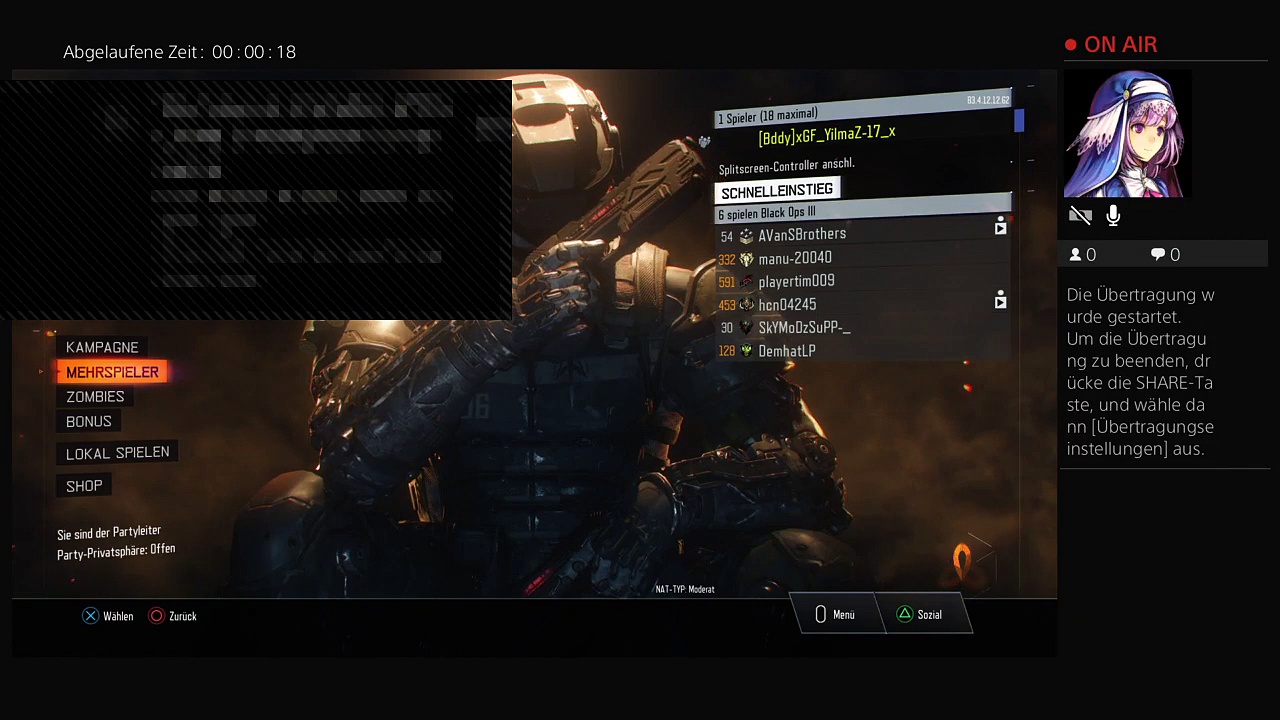The height and width of the screenshot is (720, 1280).
Task: Click the red ON AIR indicator dot
Action: (x=1071, y=45)
